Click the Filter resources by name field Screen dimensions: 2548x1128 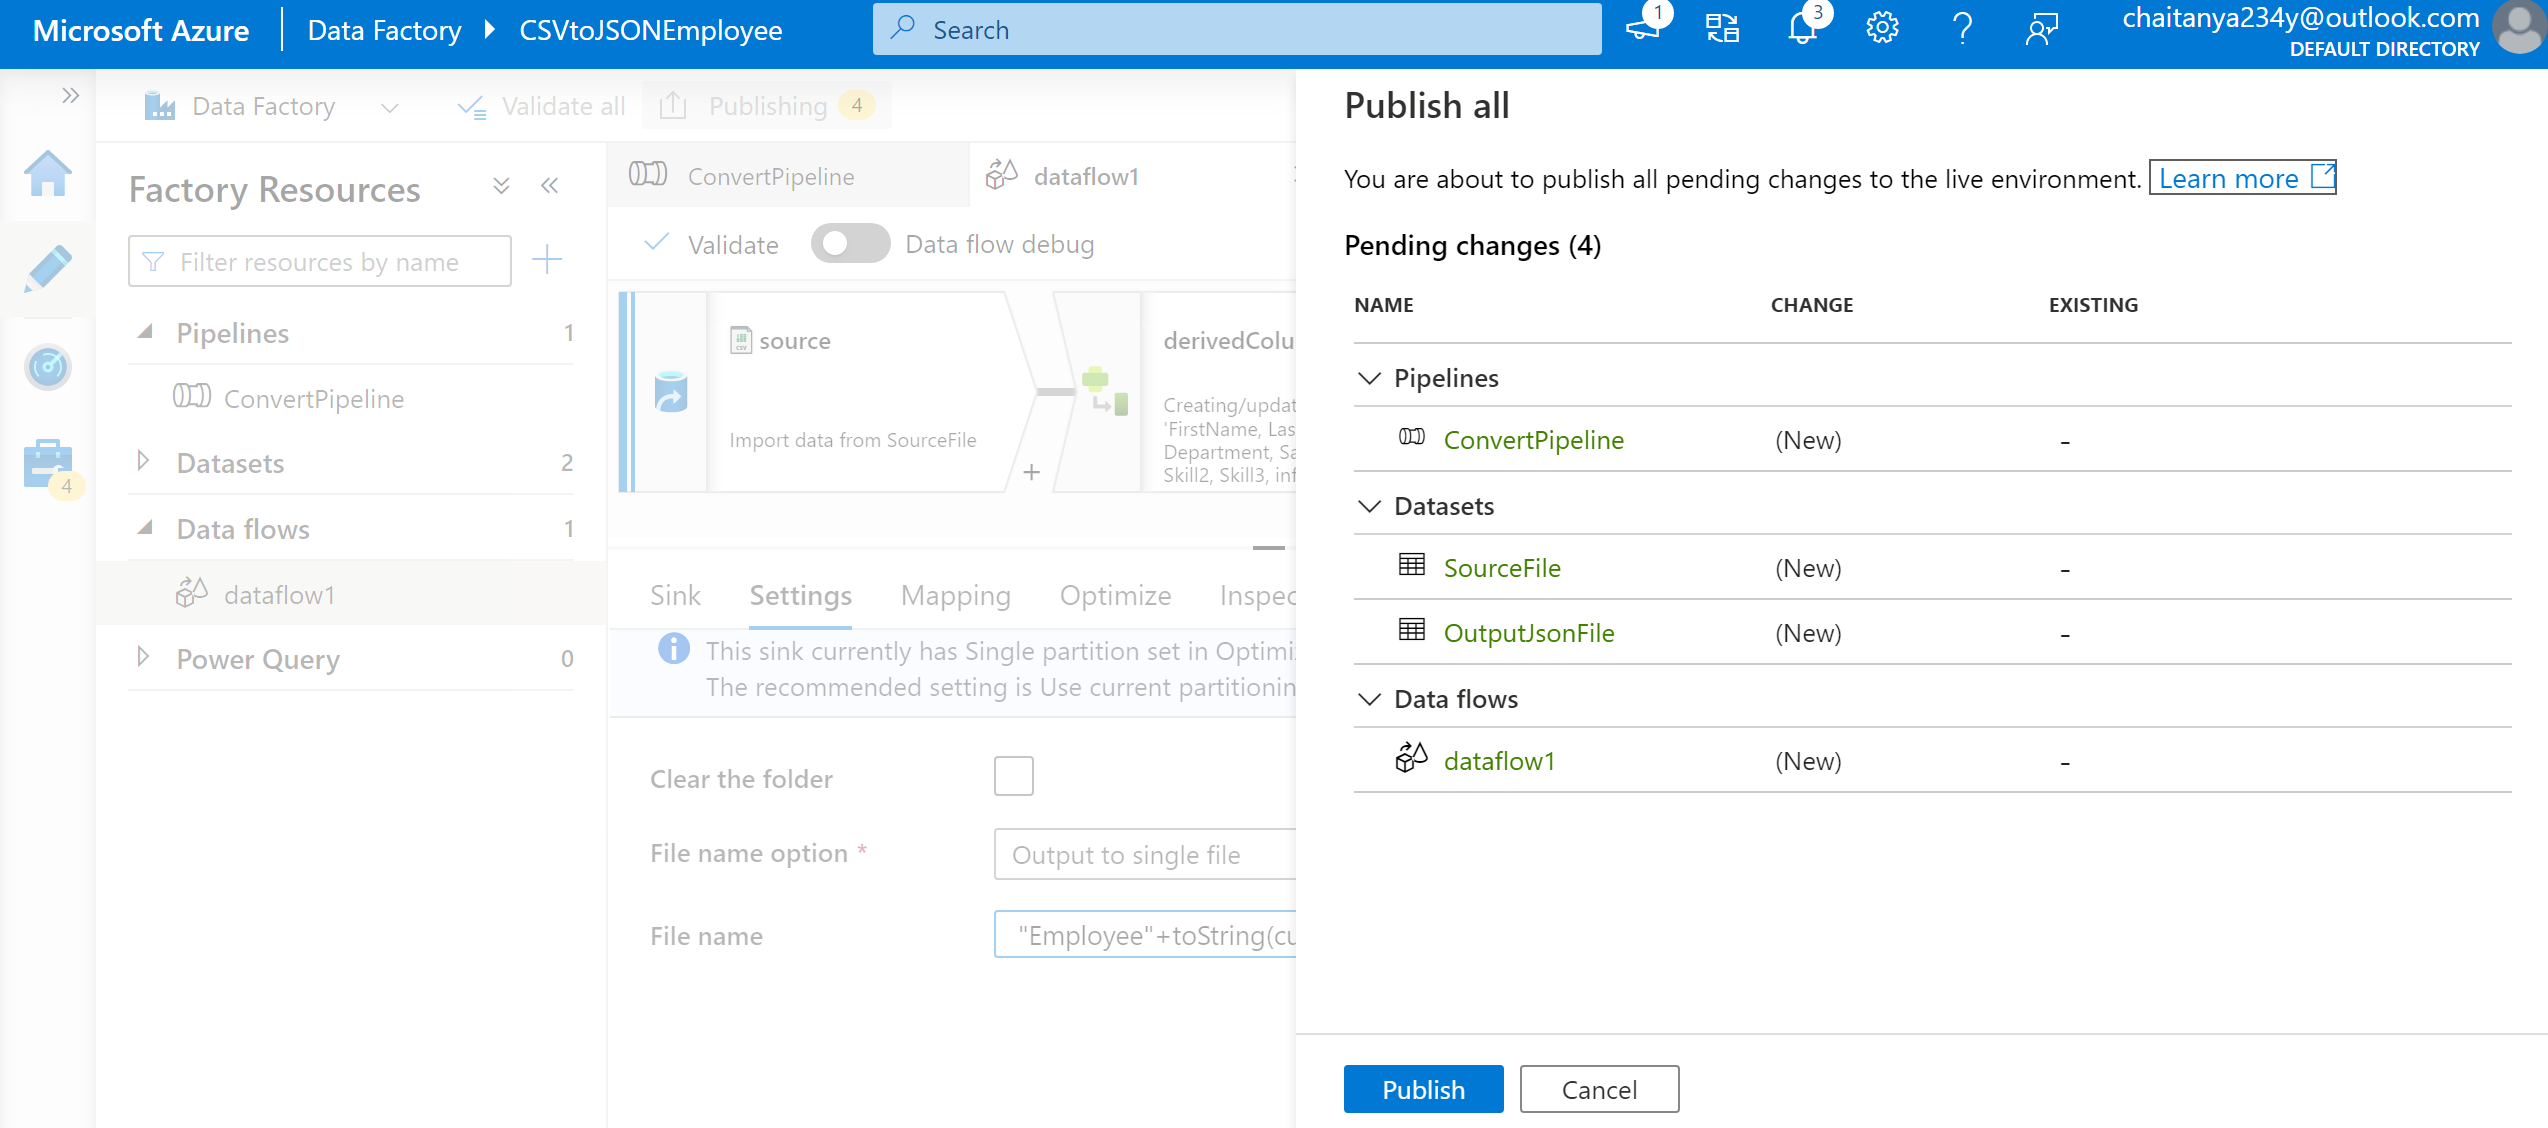tap(320, 261)
